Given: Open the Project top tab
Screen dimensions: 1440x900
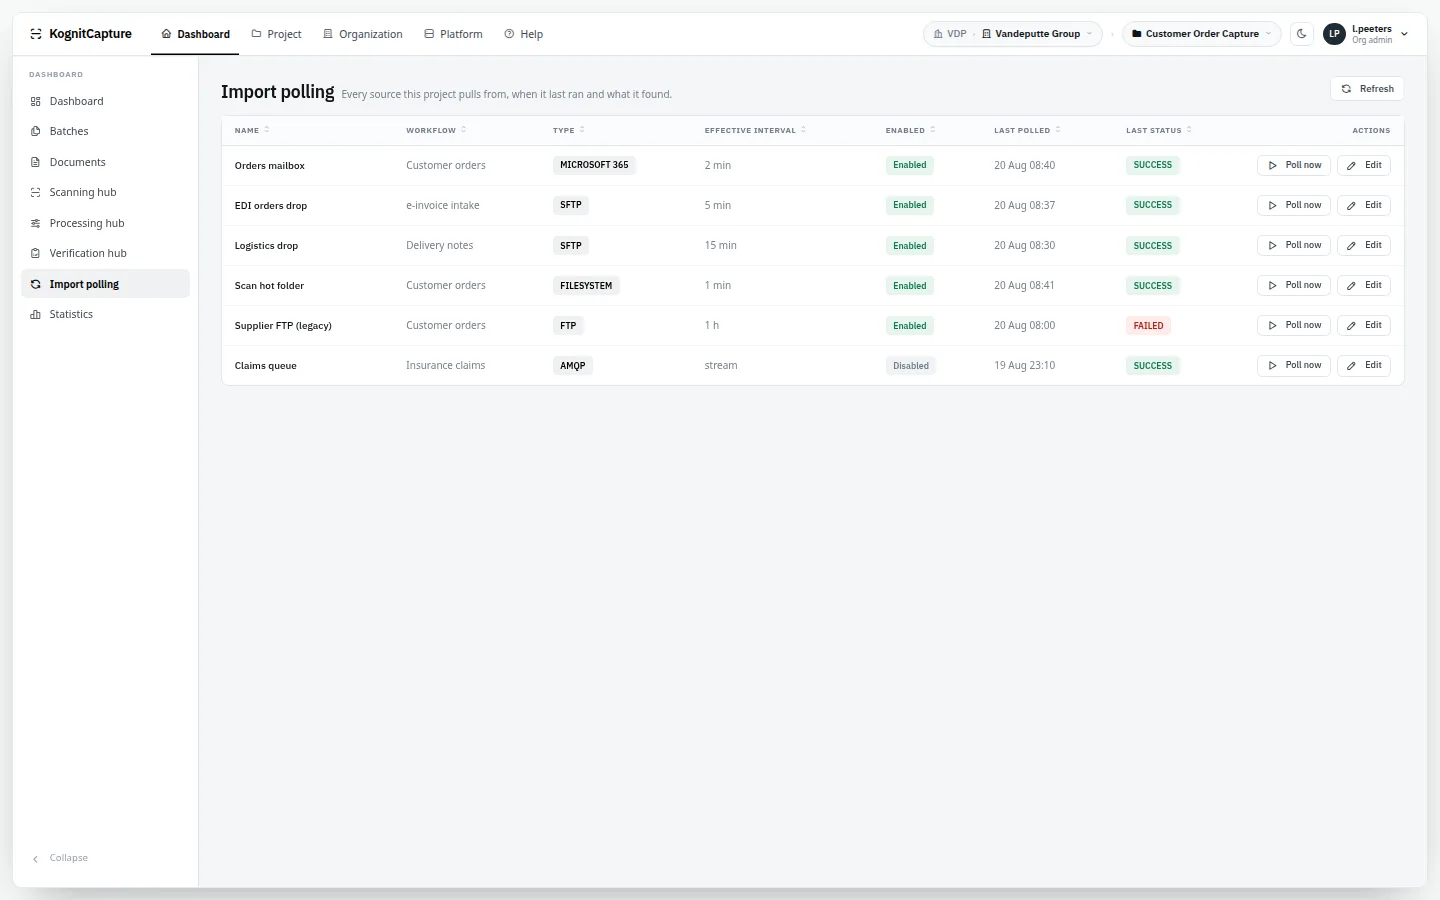Looking at the screenshot, I should coord(276,34).
